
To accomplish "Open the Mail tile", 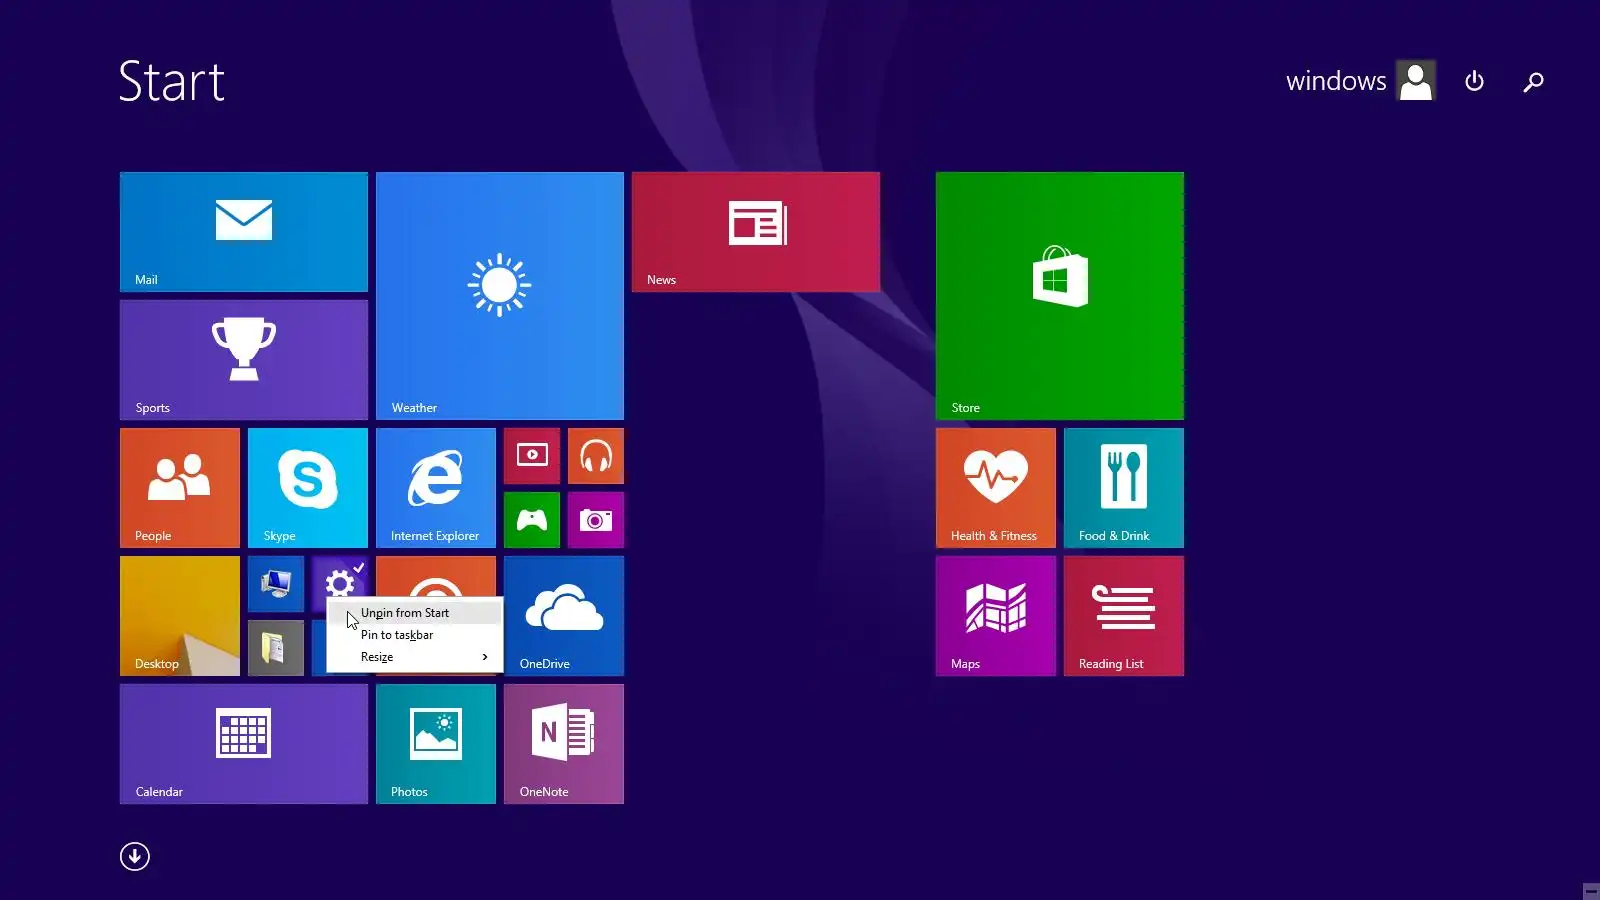I will point(244,232).
